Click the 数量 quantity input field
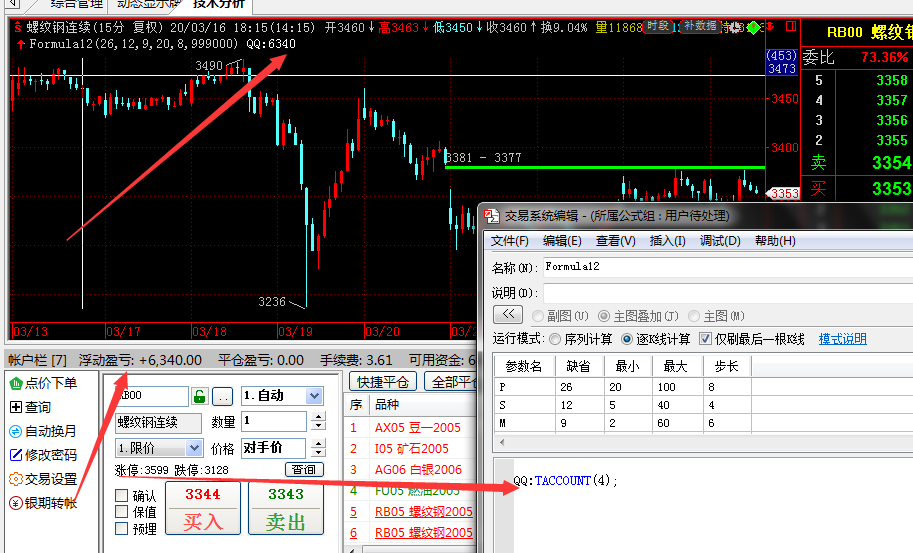Viewport: 913px width, 553px height. [274, 421]
